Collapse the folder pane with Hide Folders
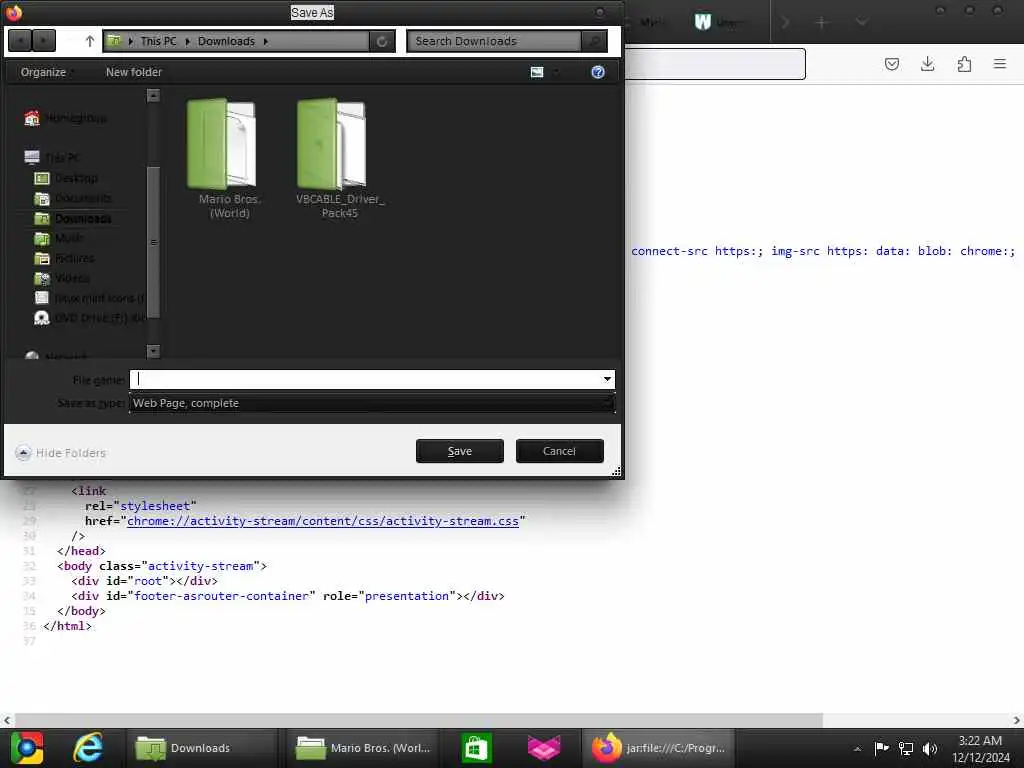 pos(61,453)
